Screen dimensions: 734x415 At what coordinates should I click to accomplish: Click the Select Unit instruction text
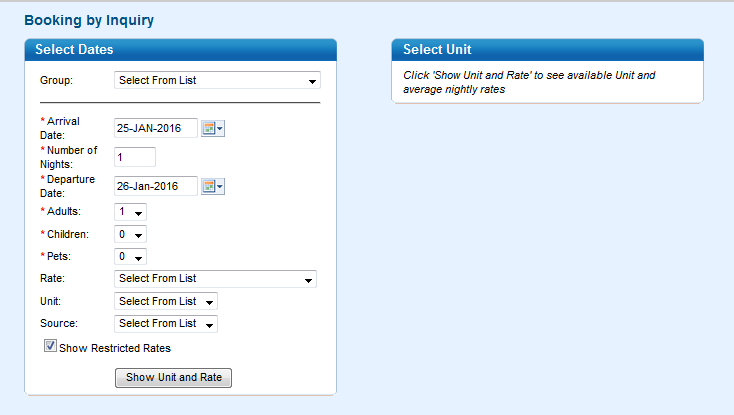click(529, 82)
